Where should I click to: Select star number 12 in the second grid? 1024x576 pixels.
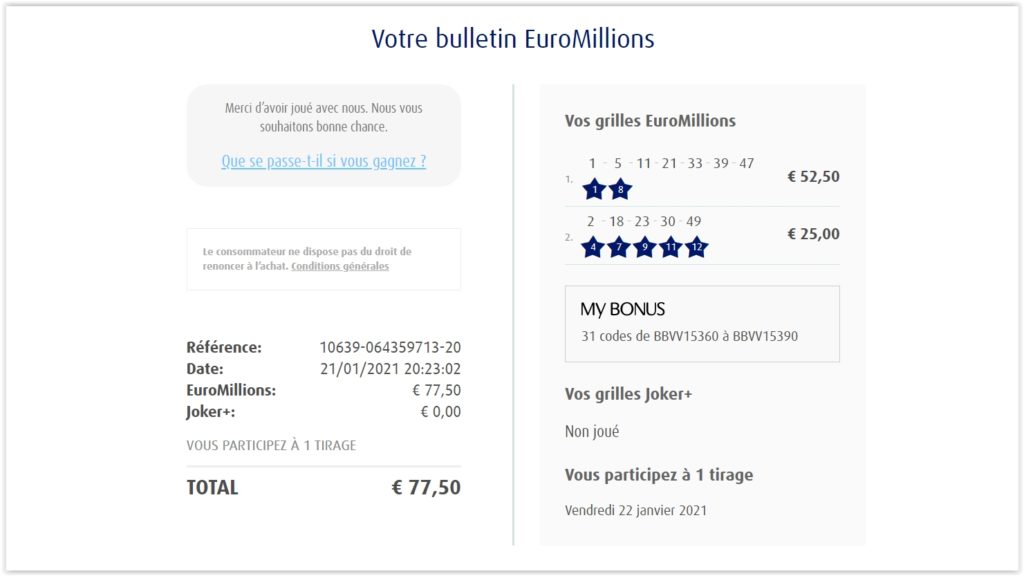pos(697,247)
